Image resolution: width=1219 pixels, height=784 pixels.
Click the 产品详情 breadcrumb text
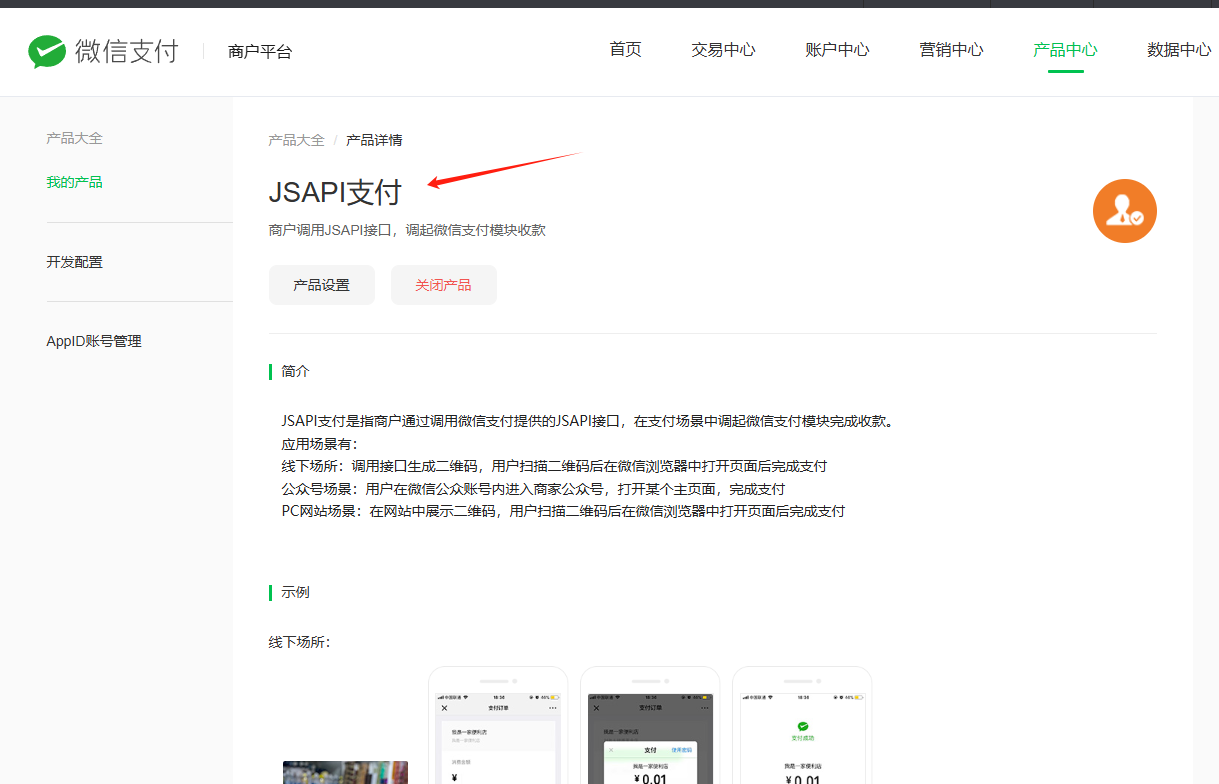point(374,140)
